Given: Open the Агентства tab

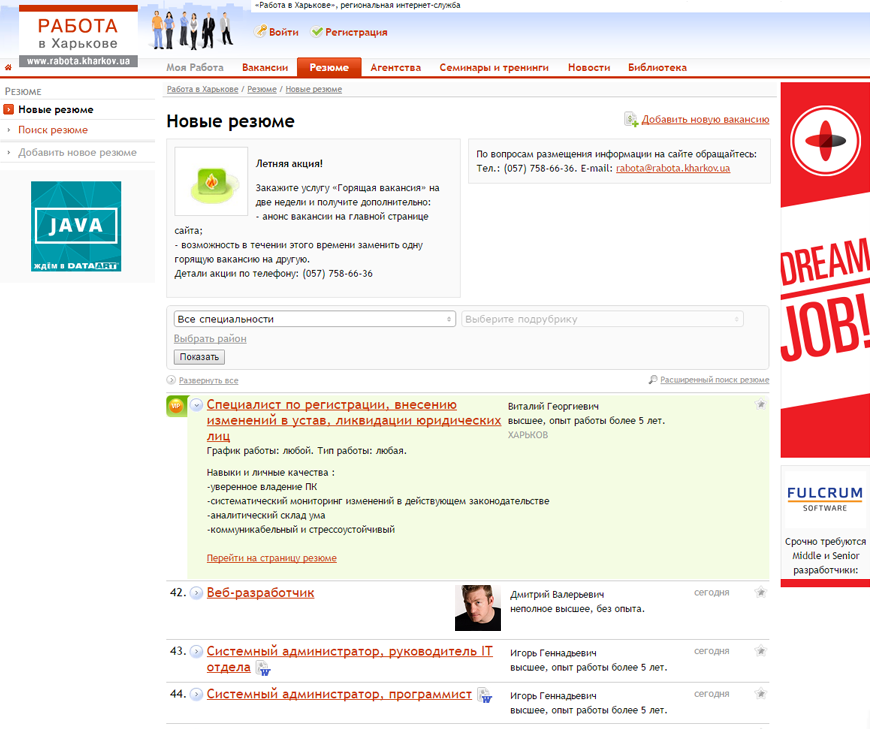Looking at the screenshot, I should coord(395,68).
